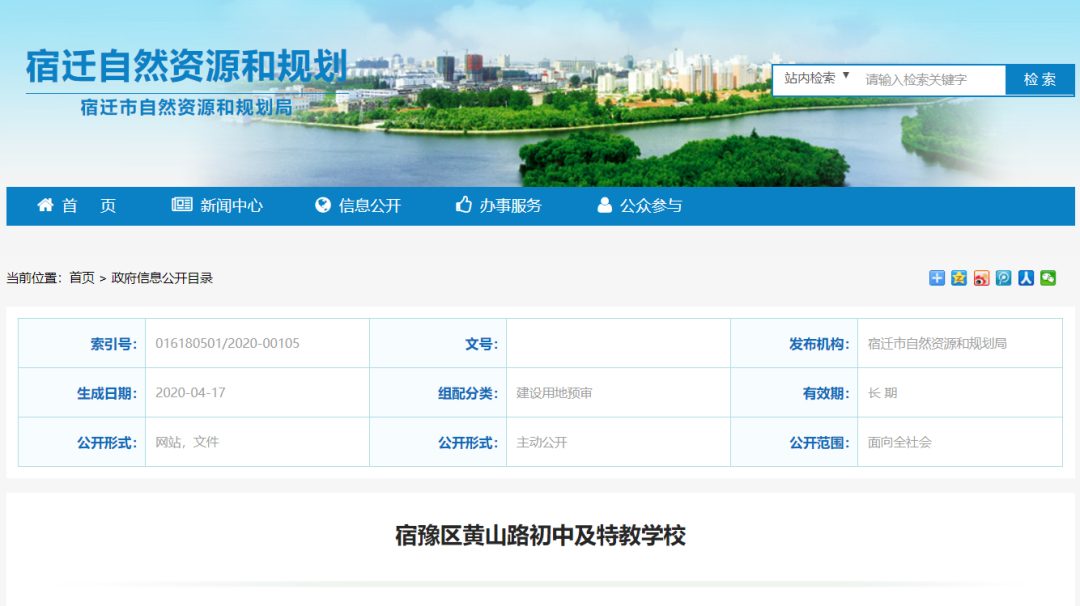
Task: Open the 新闻中心 navigation menu
Action: coord(217,205)
